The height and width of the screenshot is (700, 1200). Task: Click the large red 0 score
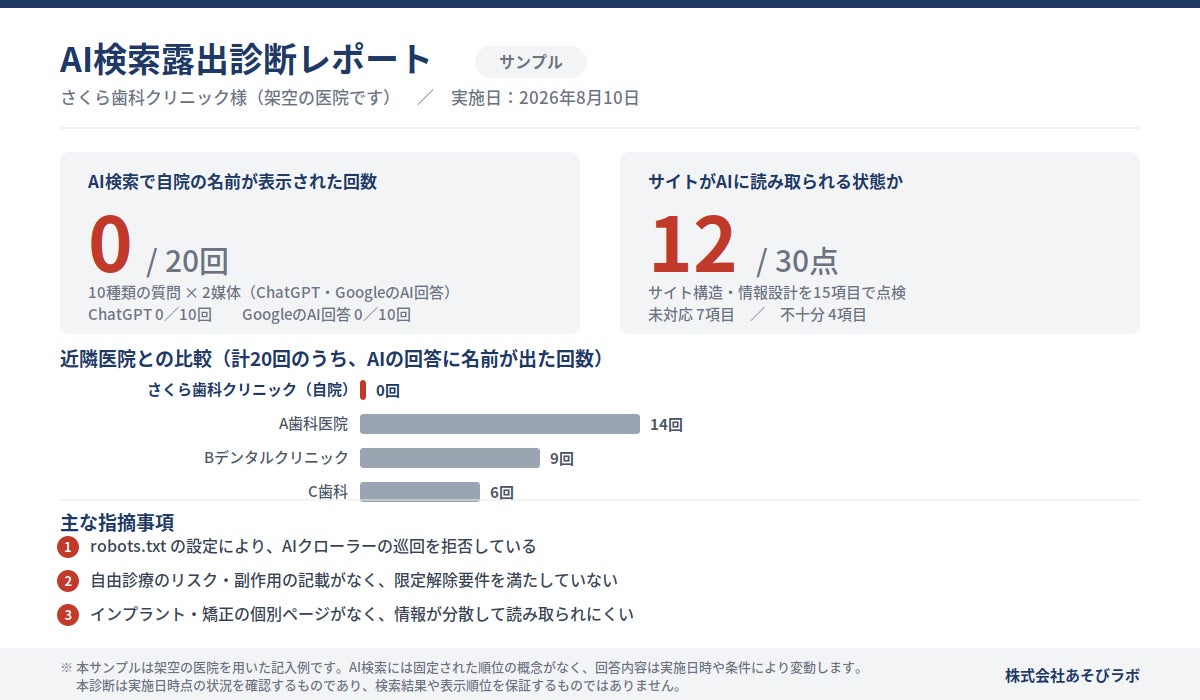pyautogui.click(x=110, y=246)
